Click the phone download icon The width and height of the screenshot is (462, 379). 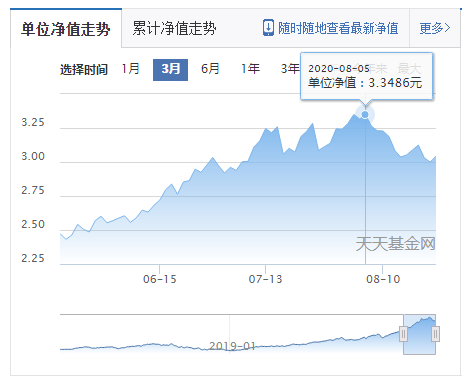coord(268,28)
